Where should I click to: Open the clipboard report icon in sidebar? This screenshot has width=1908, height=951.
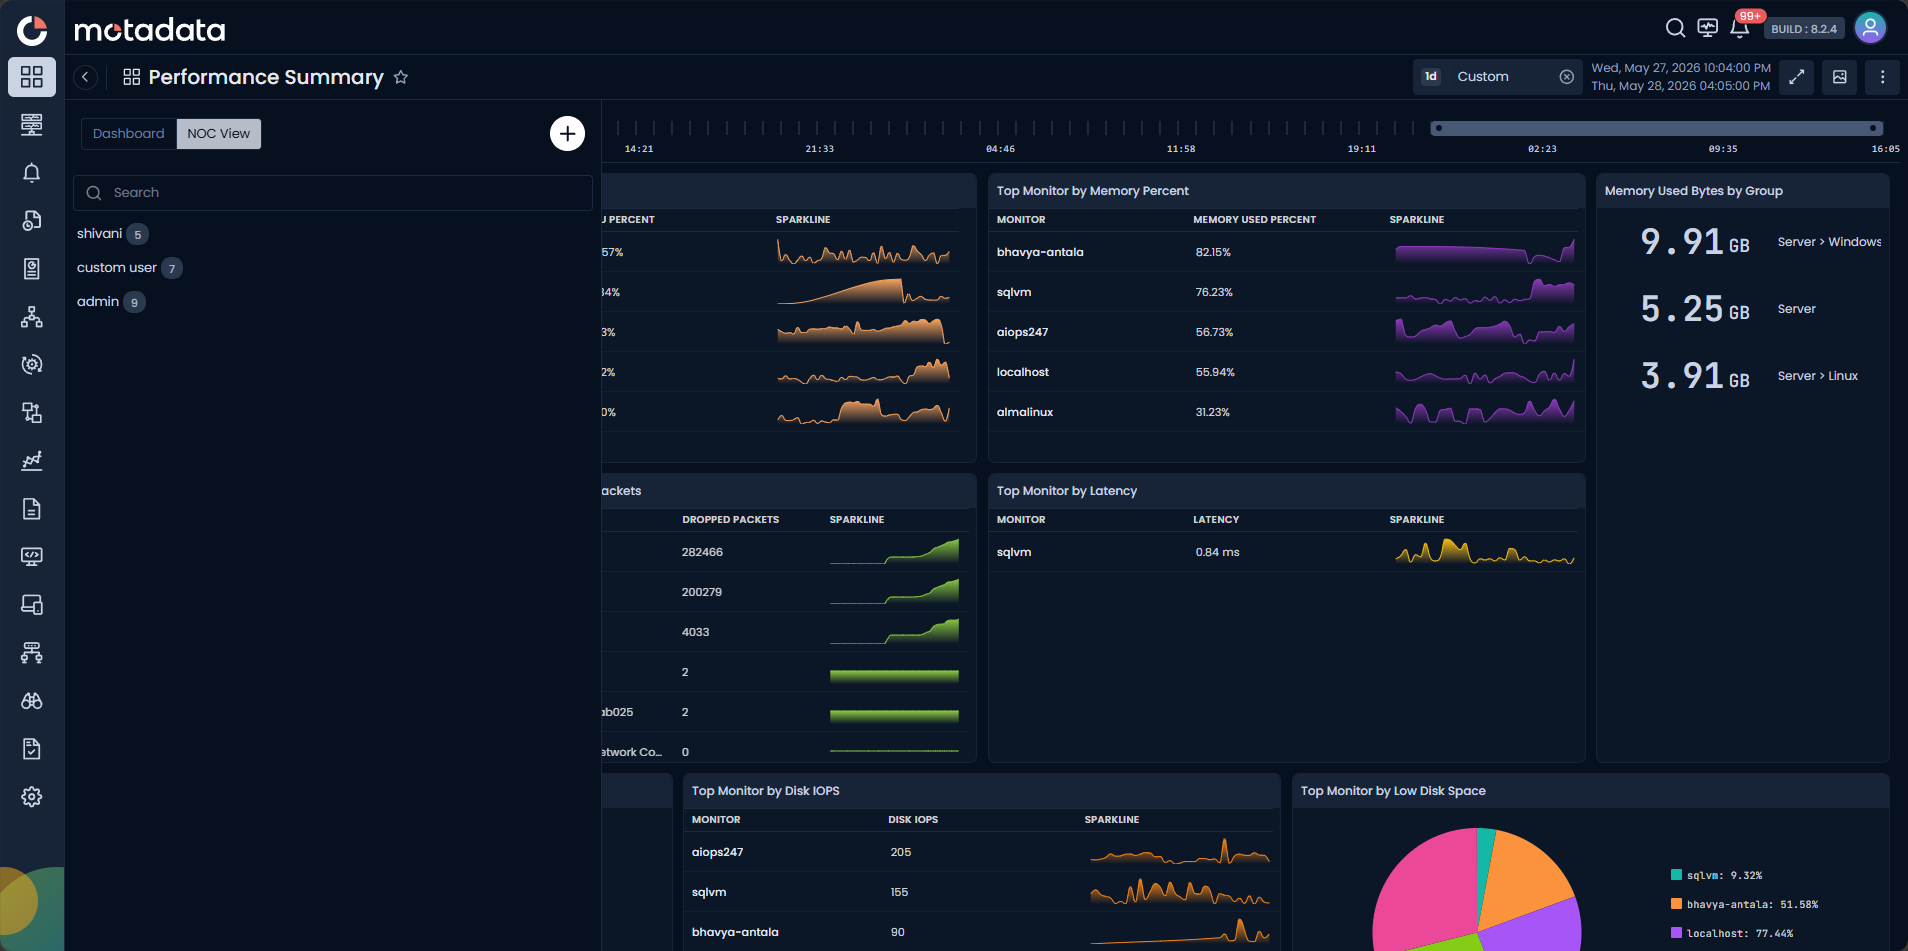32,269
